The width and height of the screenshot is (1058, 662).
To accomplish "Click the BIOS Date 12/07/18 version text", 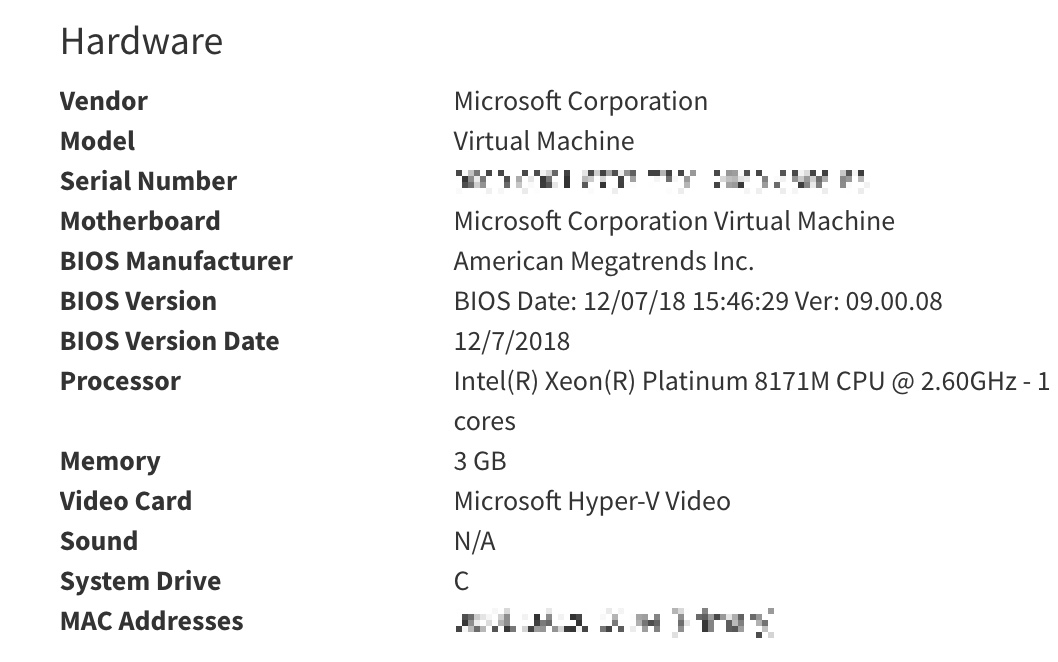I will (x=698, y=301).
